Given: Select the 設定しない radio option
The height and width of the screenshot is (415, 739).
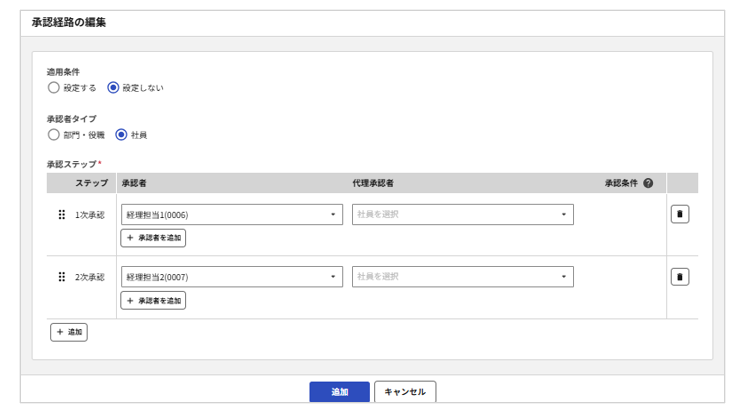Looking at the screenshot, I should point(113,88).
